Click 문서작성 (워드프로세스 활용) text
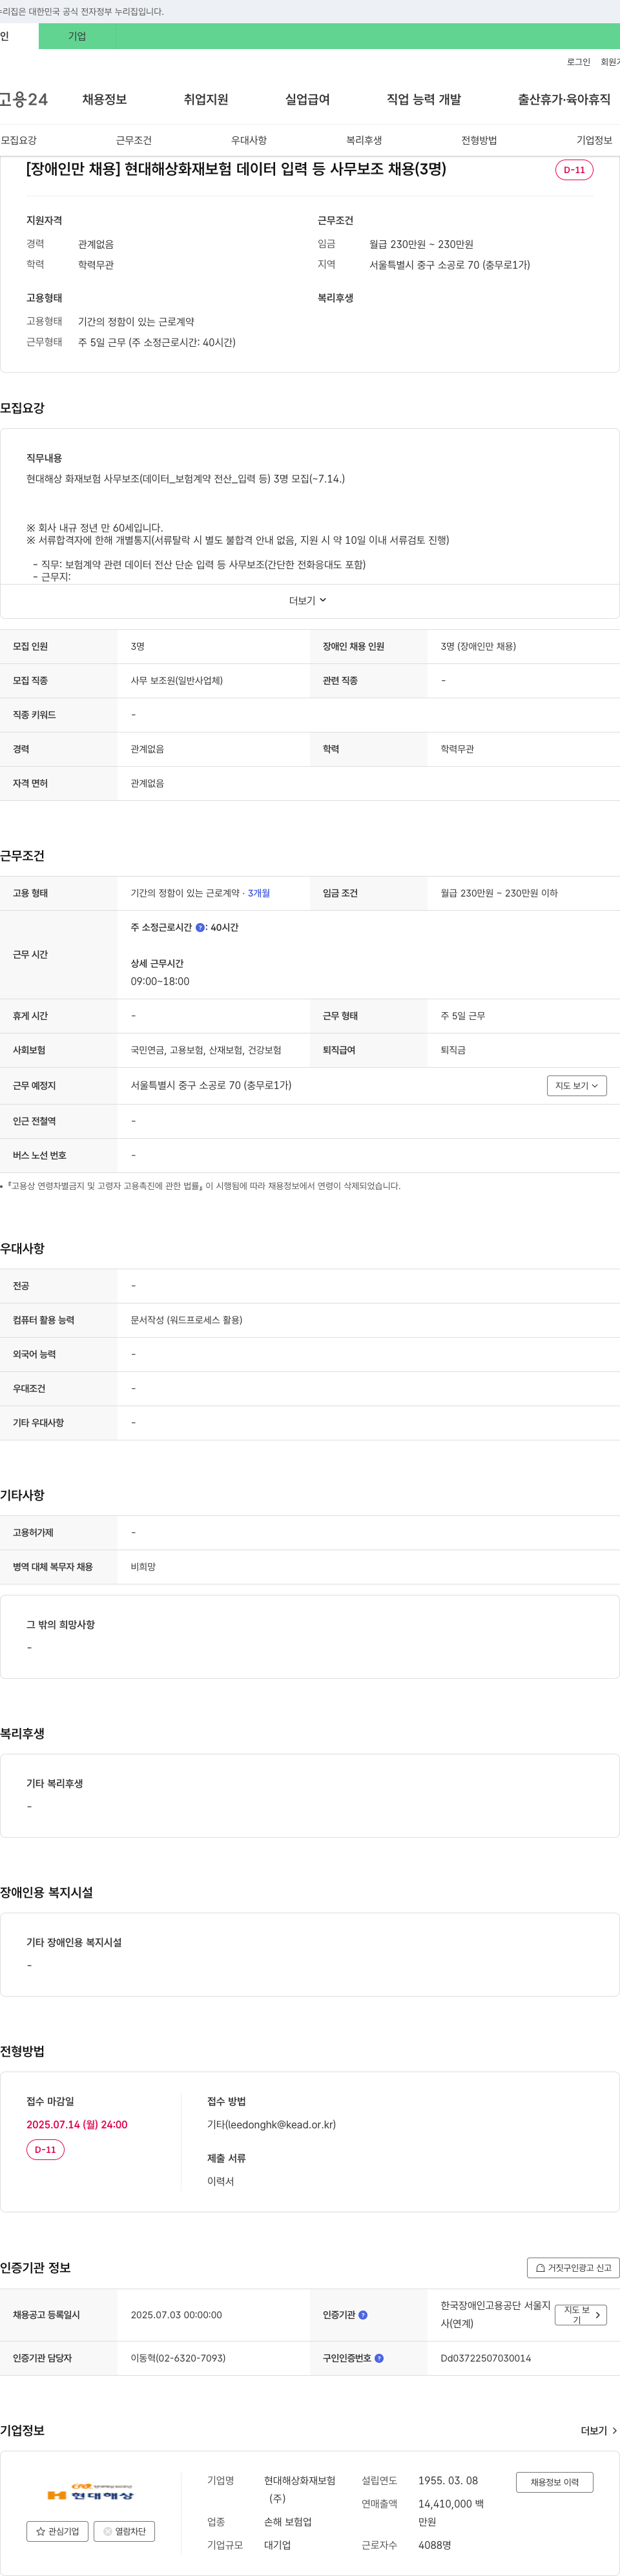The width and height of the screenshot is (620, 2576). coord(187,1320)
